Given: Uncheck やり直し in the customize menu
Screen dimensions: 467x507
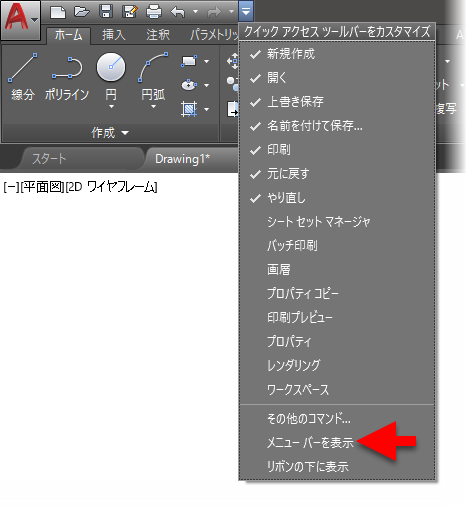Looking at the screenshot, I should tap(337, 198).
